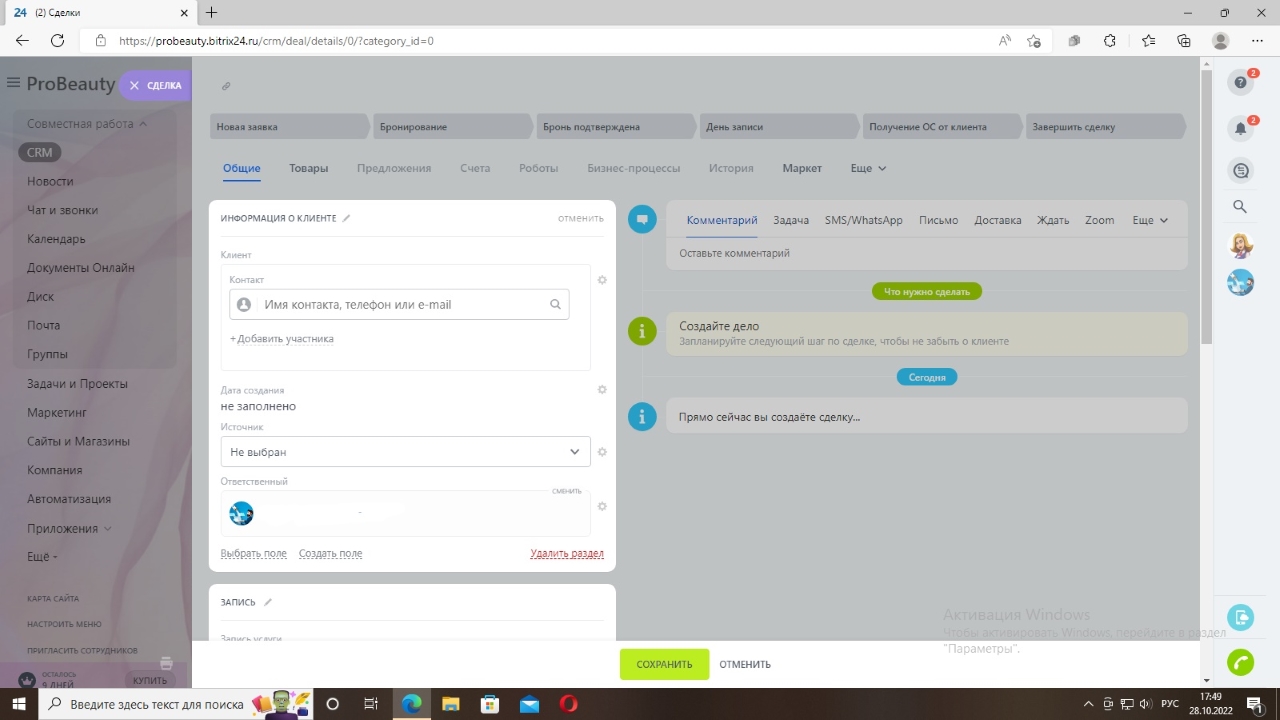Open the chat messenger icon in right panel
1280x720 pixels.
point(1241,171)
